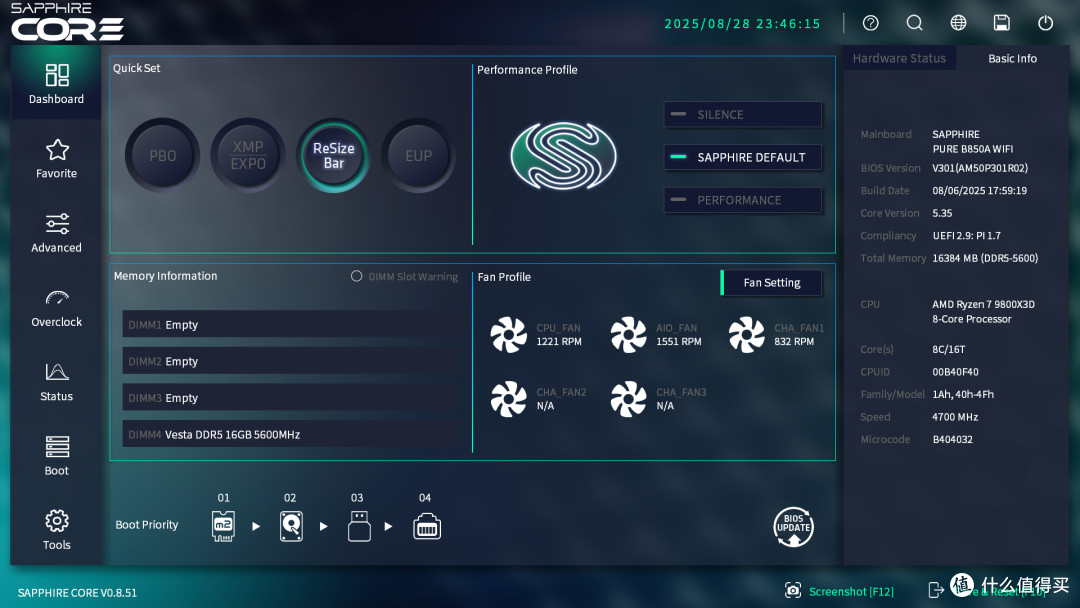
Task: Switch to Hardware Status tab
Action: pyautogui.click(x=899, y=59)
